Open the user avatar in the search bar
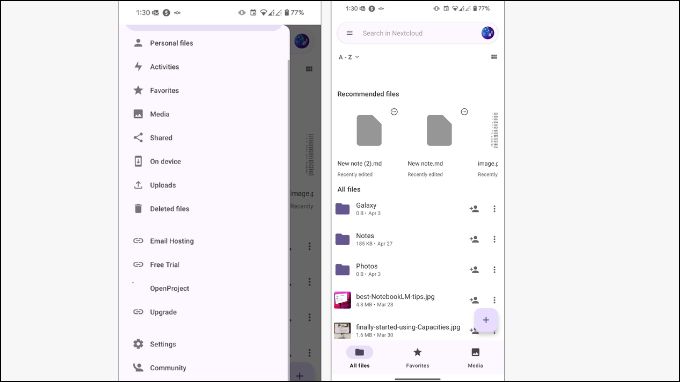This screenshot has width=680, height=382. [x=487, y=33]
